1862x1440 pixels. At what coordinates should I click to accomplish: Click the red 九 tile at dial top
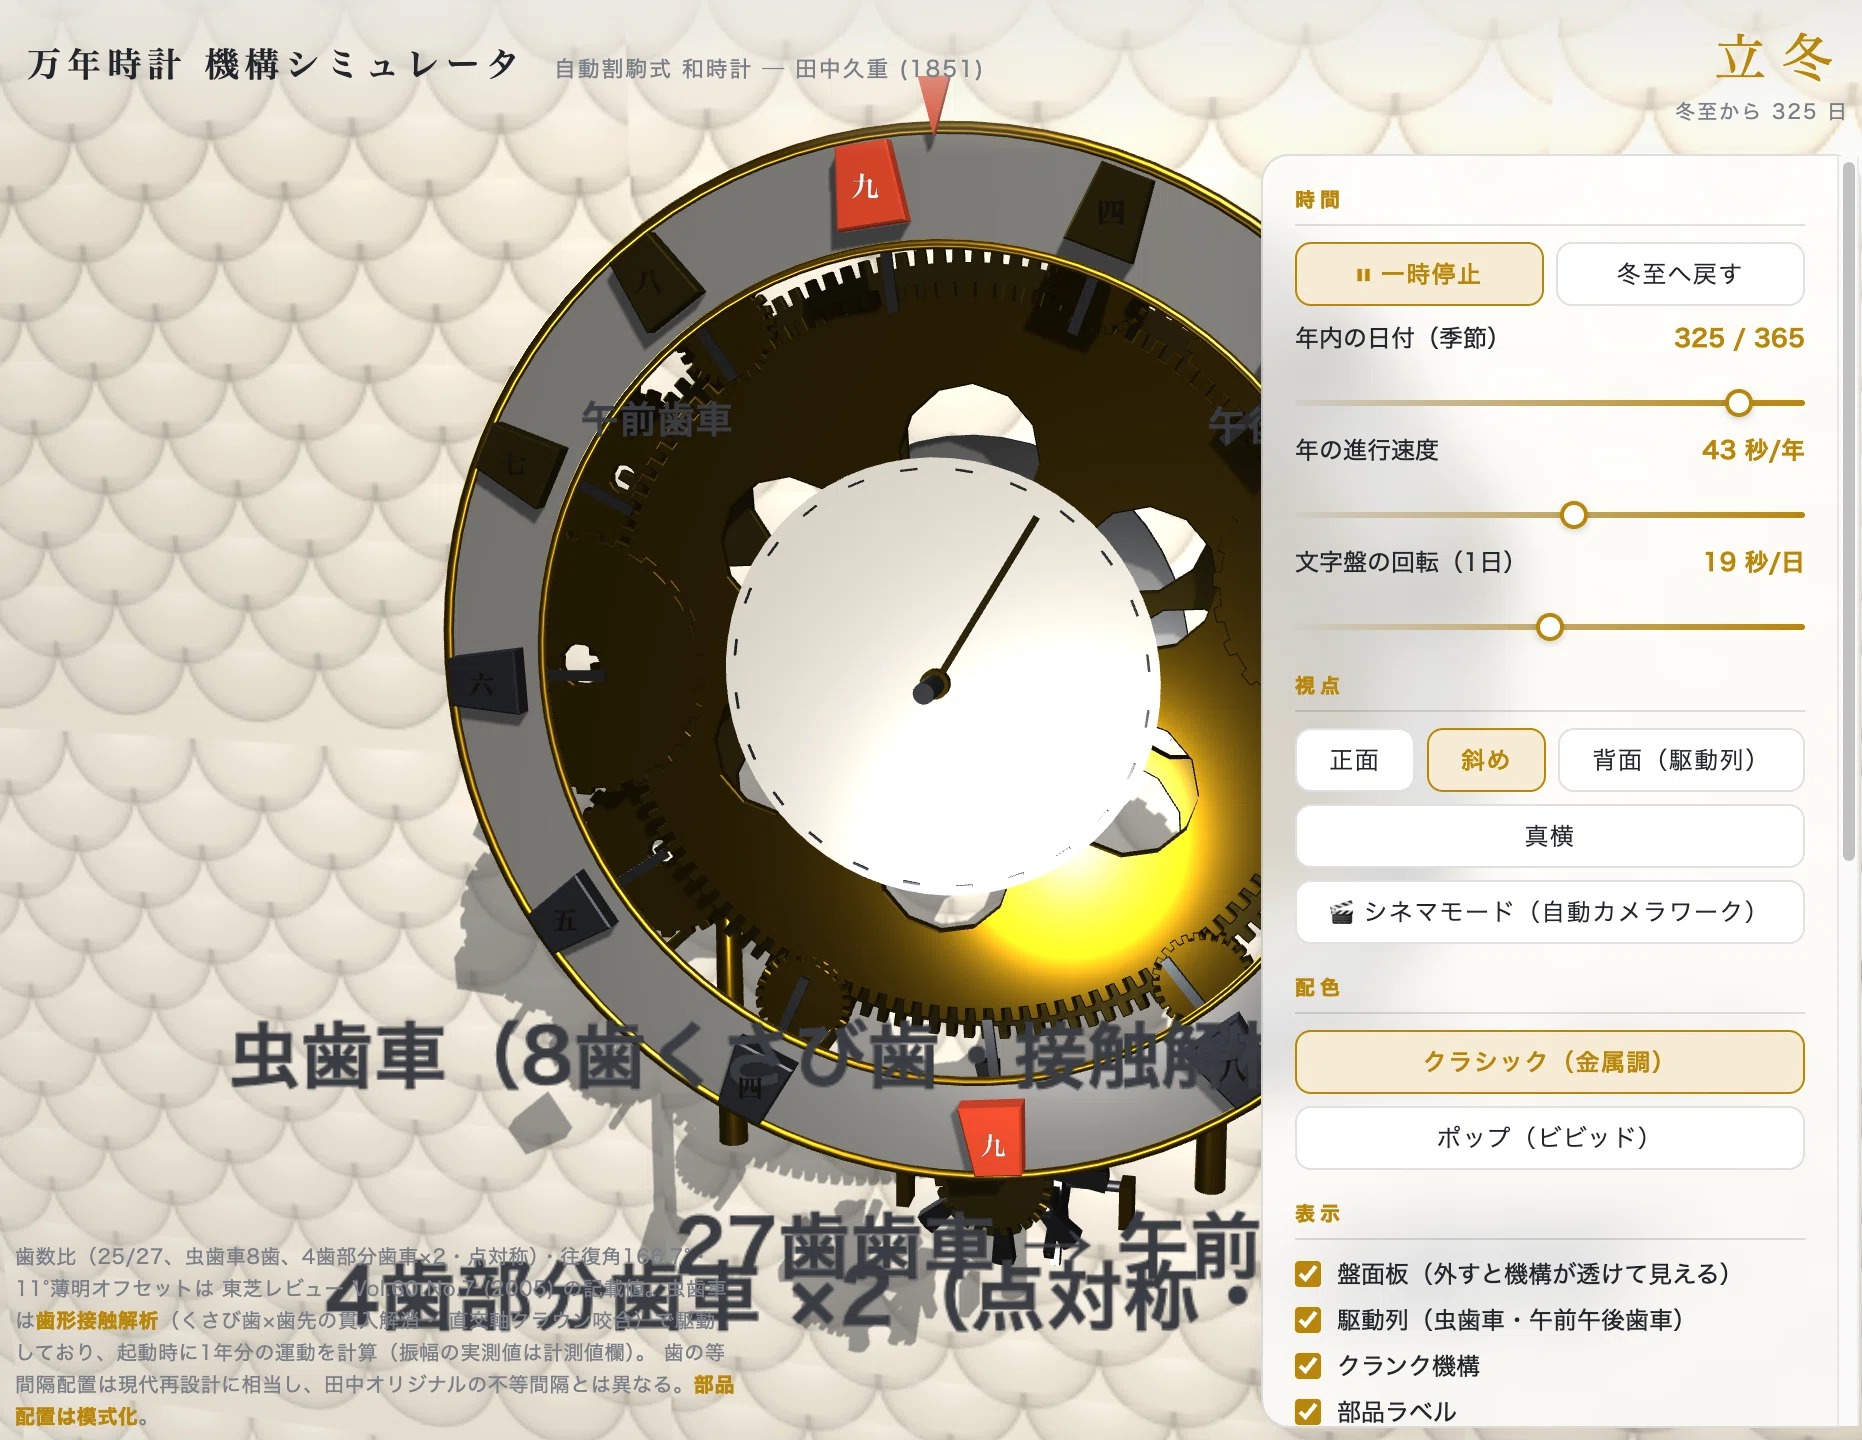click(869, 186)
